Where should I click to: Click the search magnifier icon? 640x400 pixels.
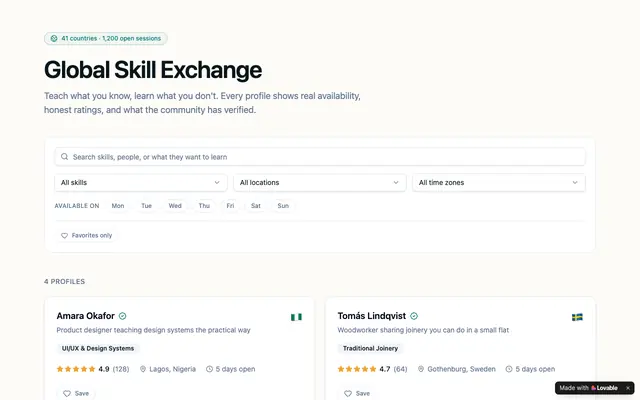[x=64, y=157]
